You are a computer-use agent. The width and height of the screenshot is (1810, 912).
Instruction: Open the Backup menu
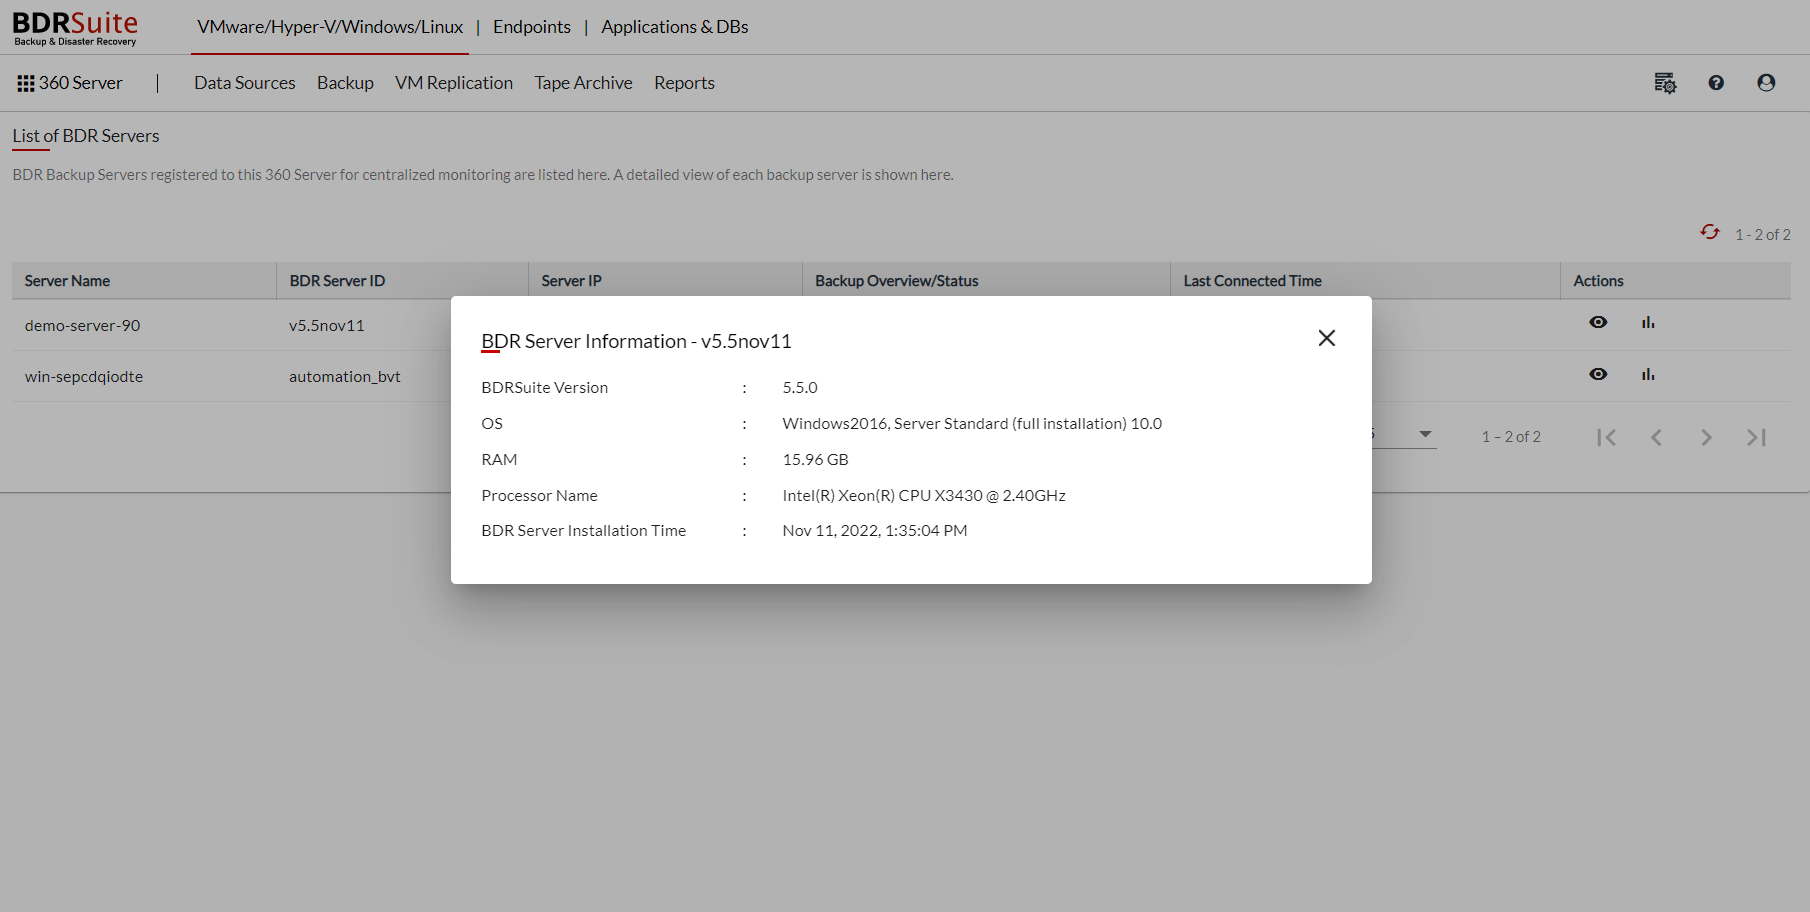tap(345, 83)
